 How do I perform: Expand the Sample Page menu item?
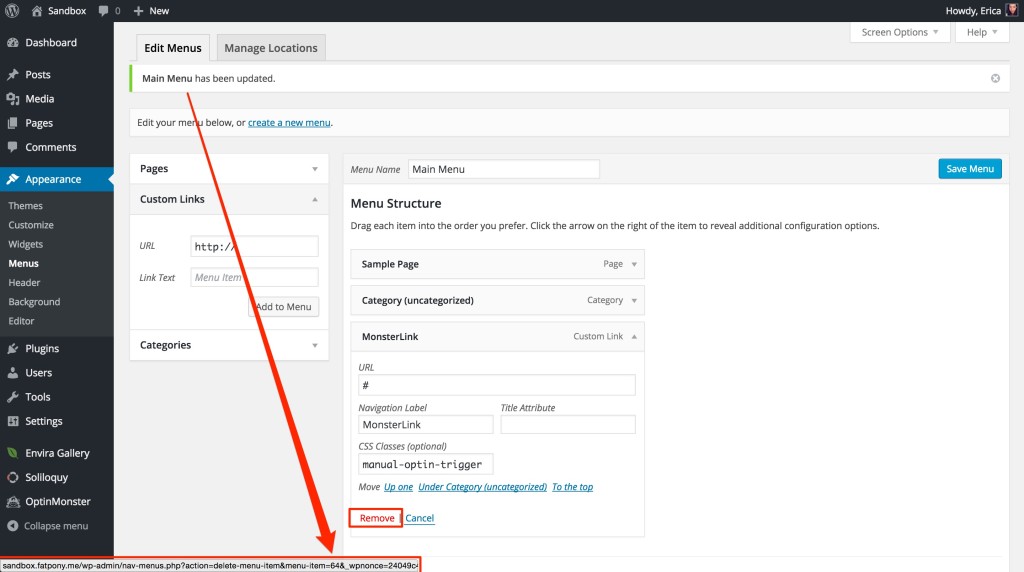(x=634, y=264)
